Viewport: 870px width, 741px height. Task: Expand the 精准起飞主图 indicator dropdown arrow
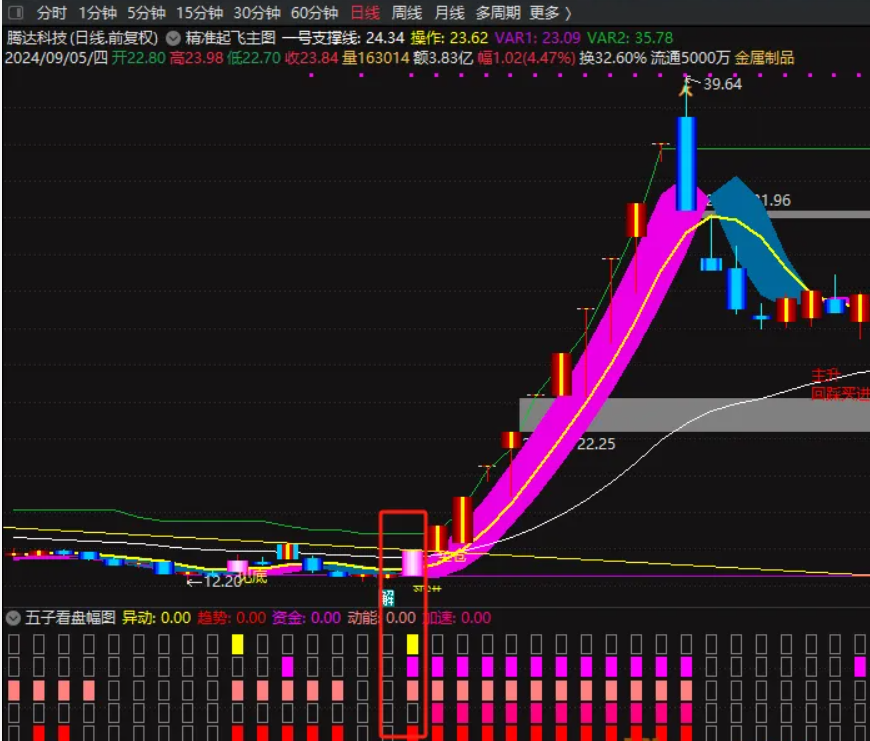coord(173,38)
